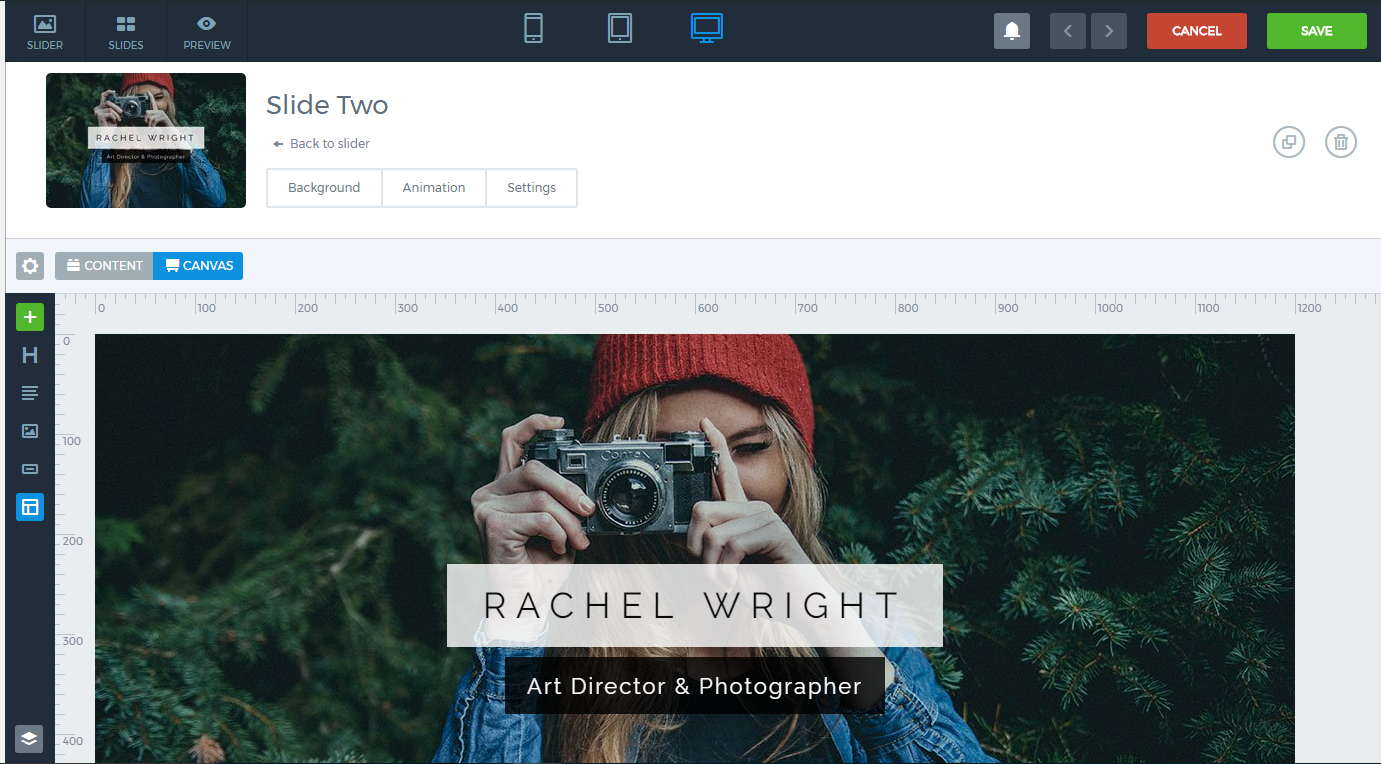Select the Text paragraph layer tool
The width and height of the screenshot is (1381, 764).
coord(30,393)
